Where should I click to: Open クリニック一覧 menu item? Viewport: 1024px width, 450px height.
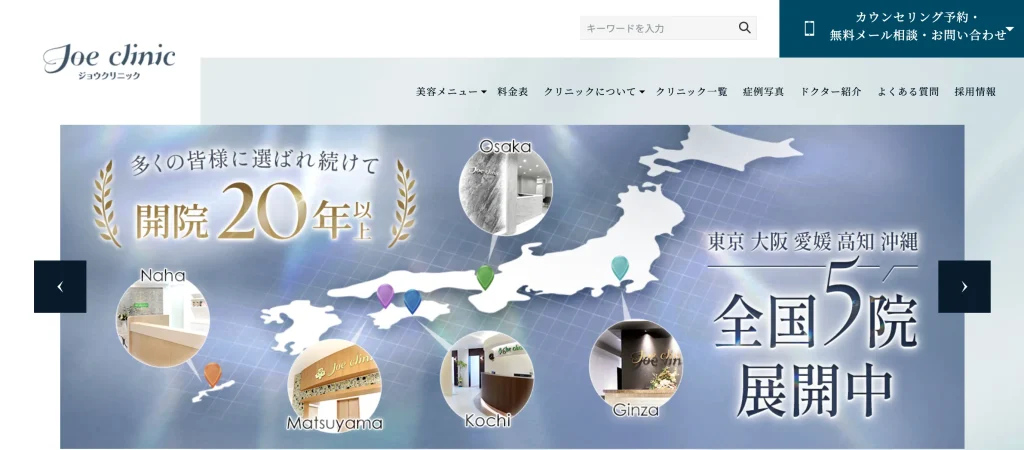(692, 92)
